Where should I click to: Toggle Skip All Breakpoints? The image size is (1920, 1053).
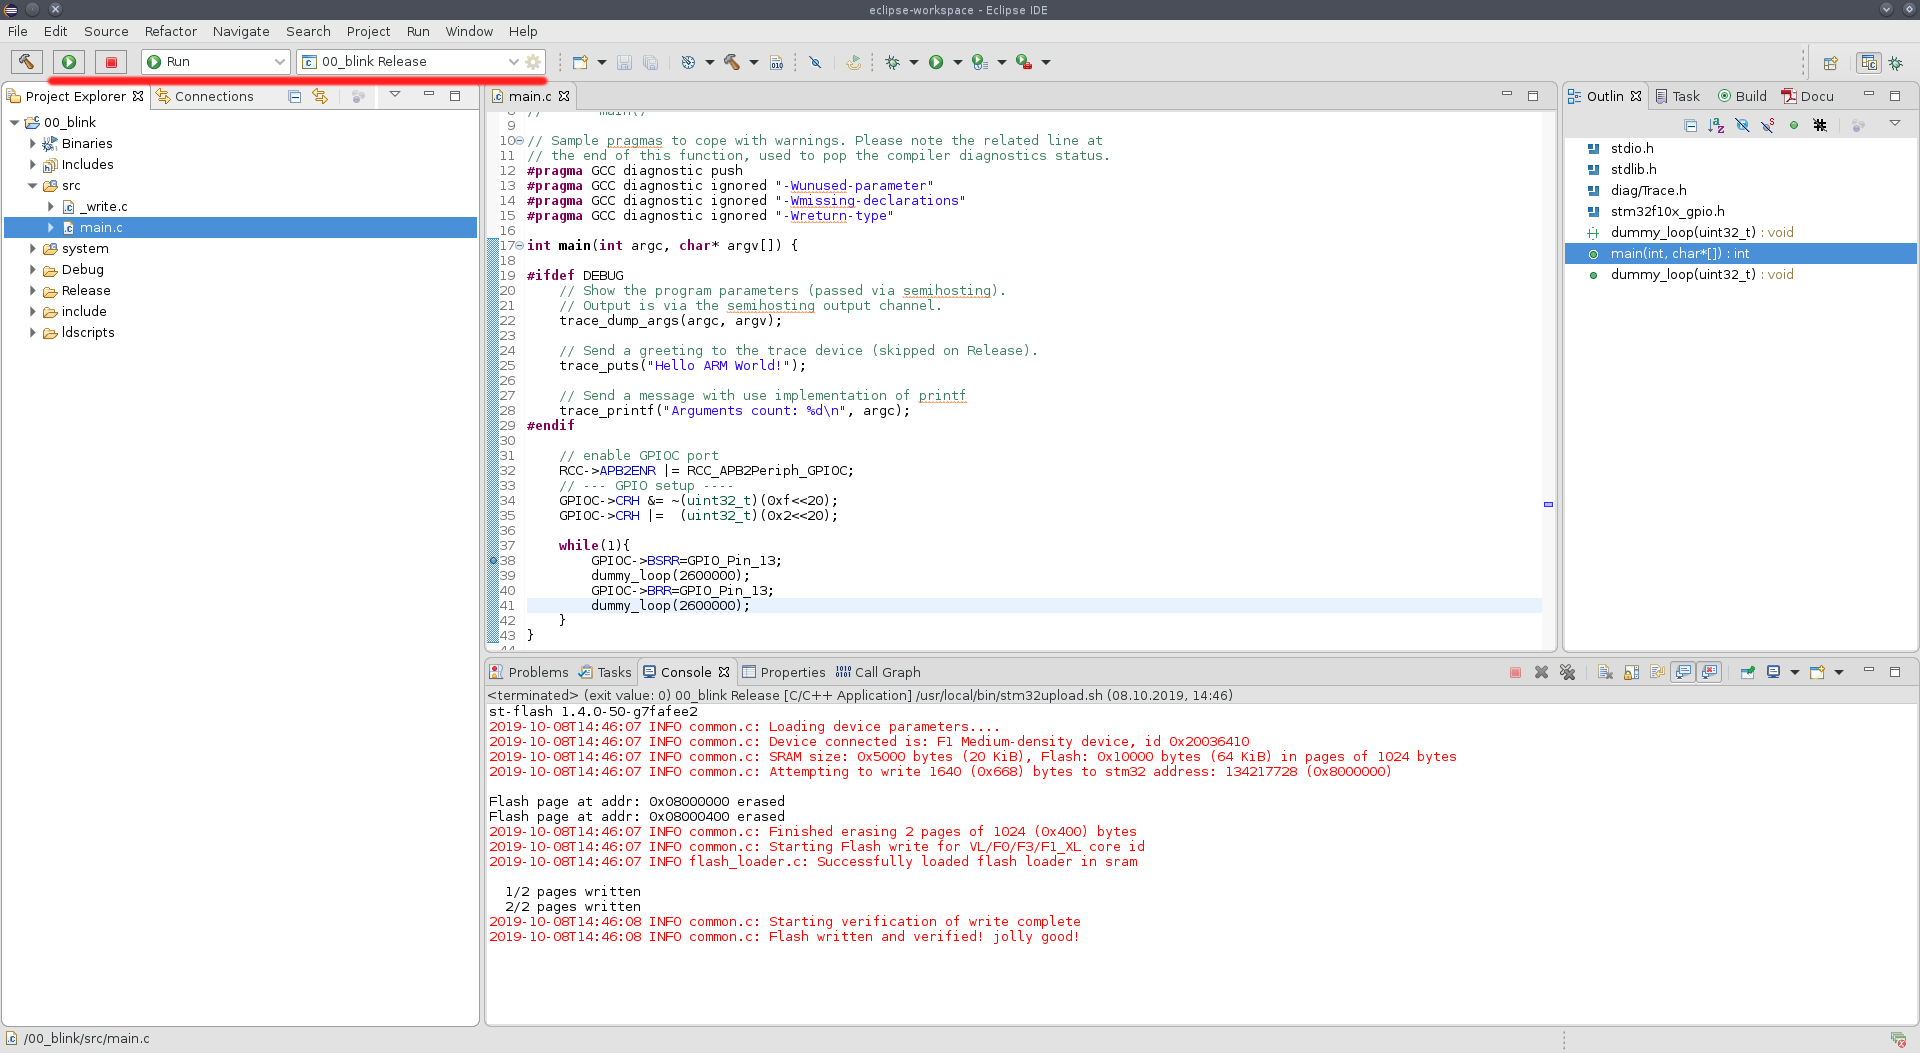point(815,62)
